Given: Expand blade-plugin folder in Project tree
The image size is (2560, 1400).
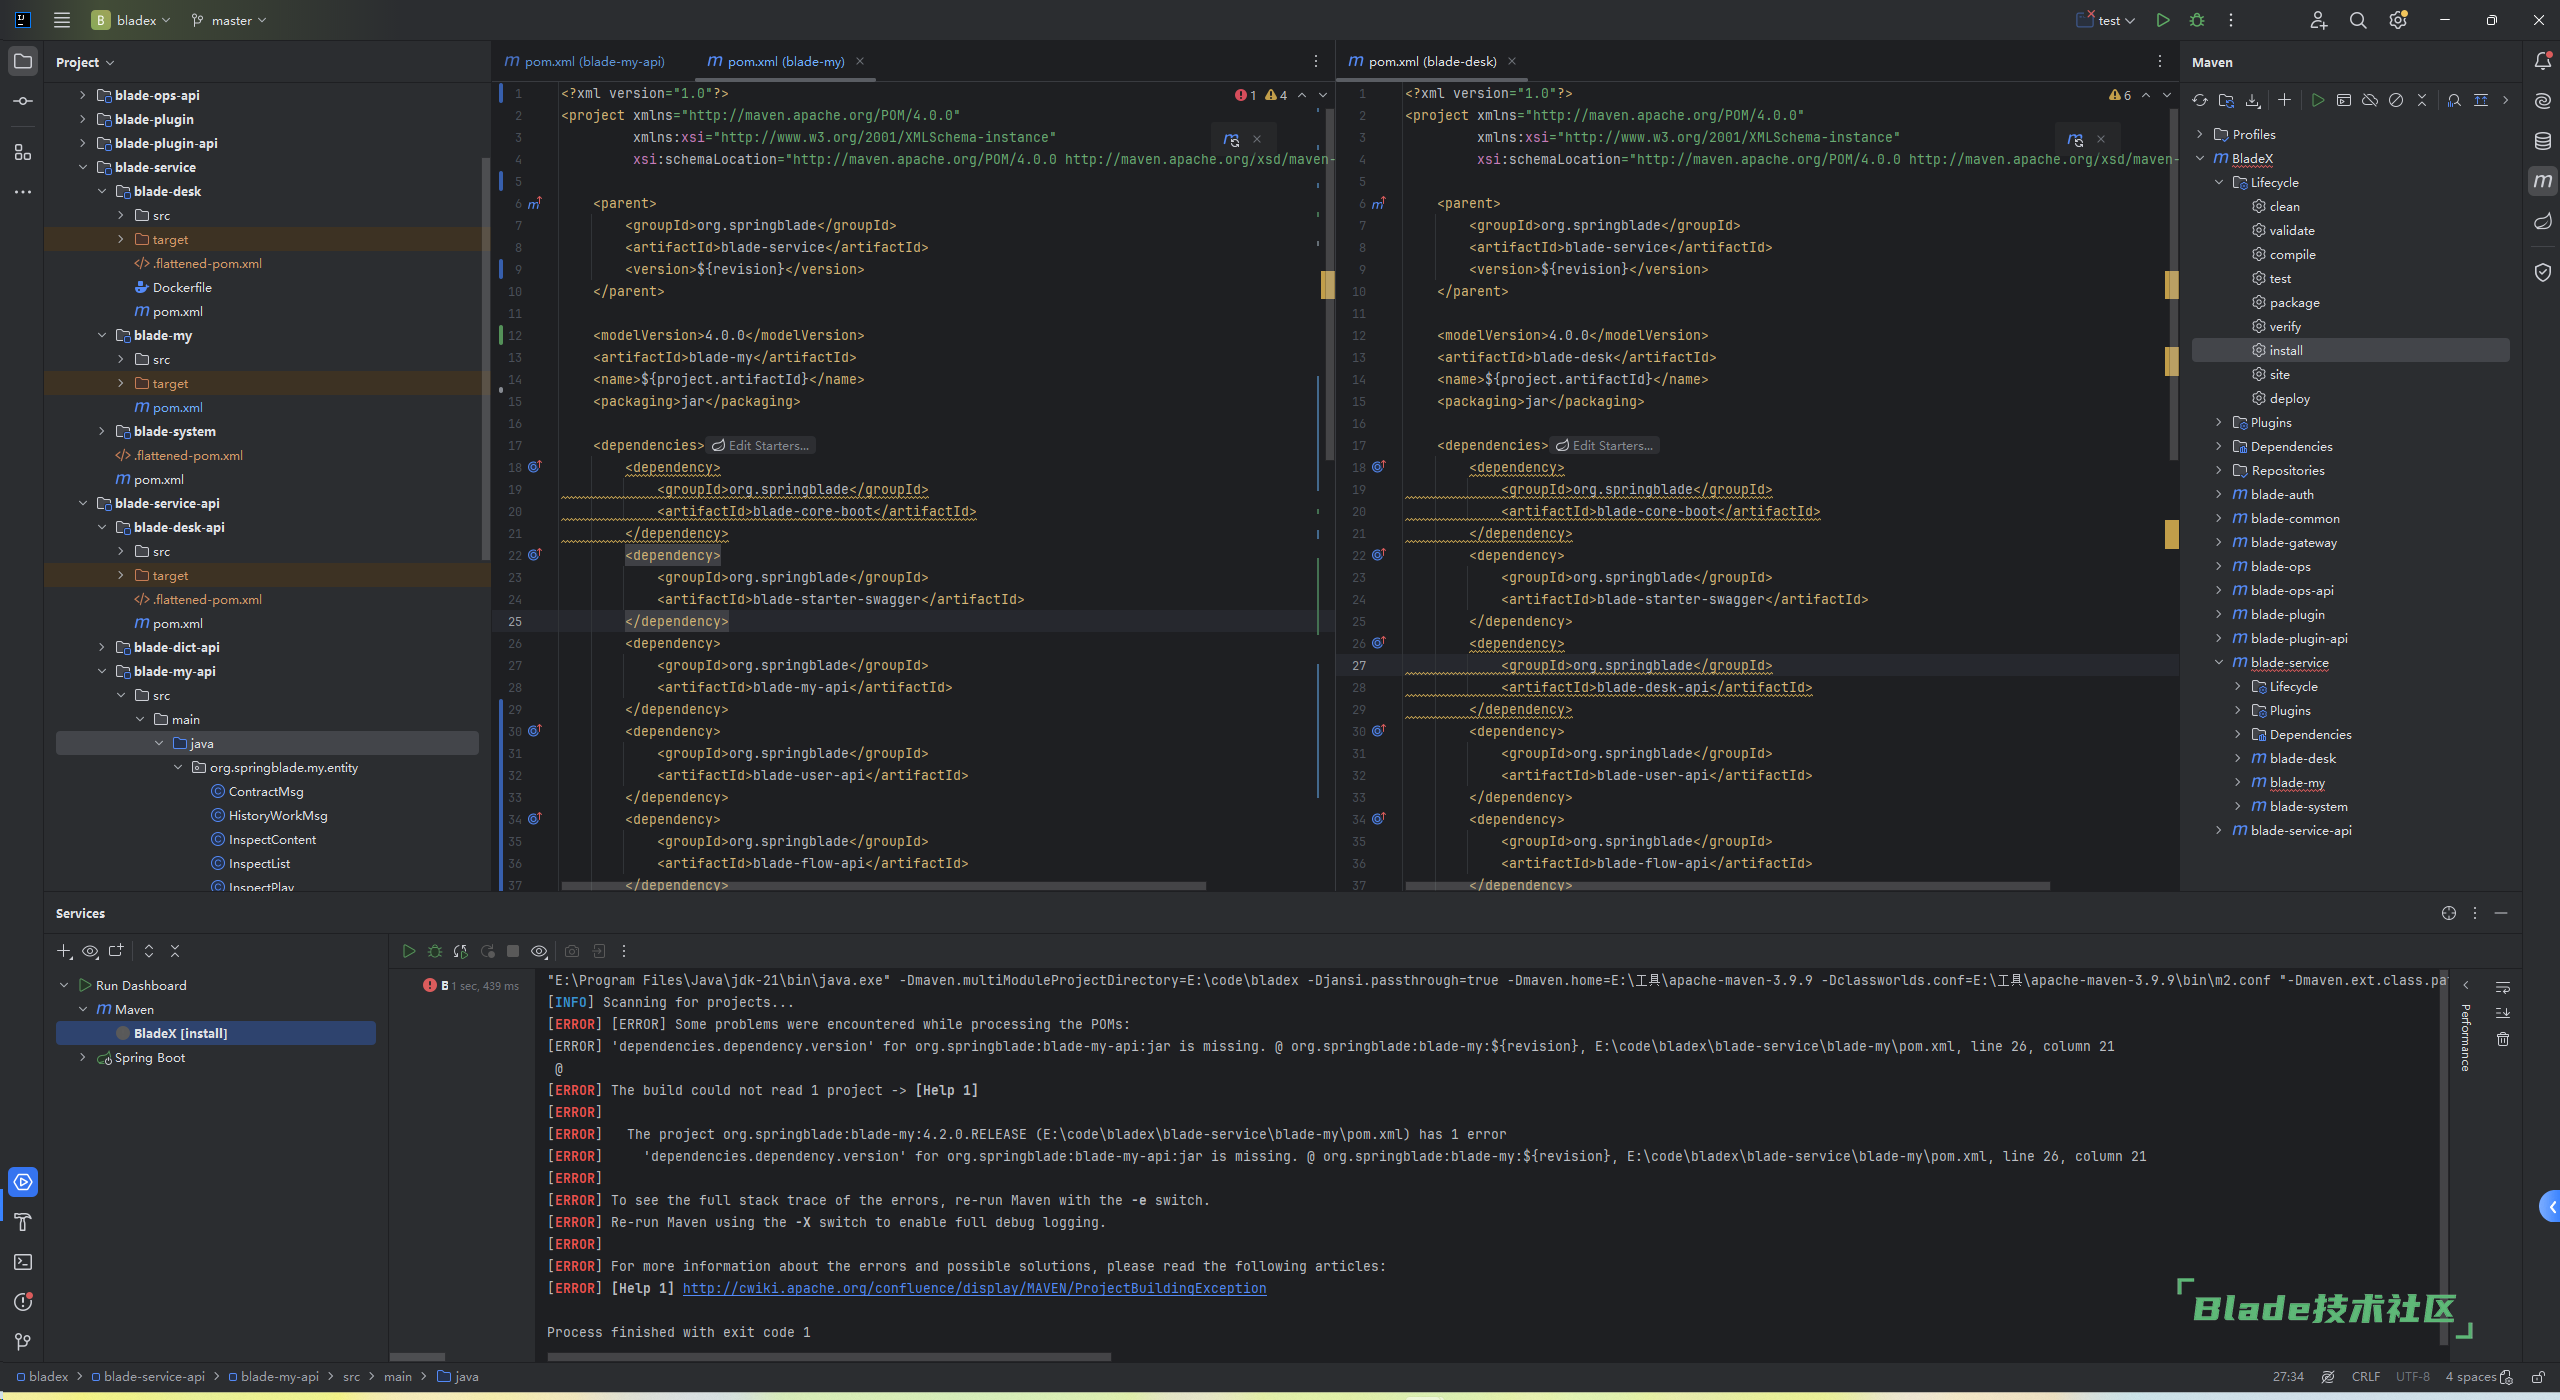Looking at the screenshot, I should [x=83, y=119].
